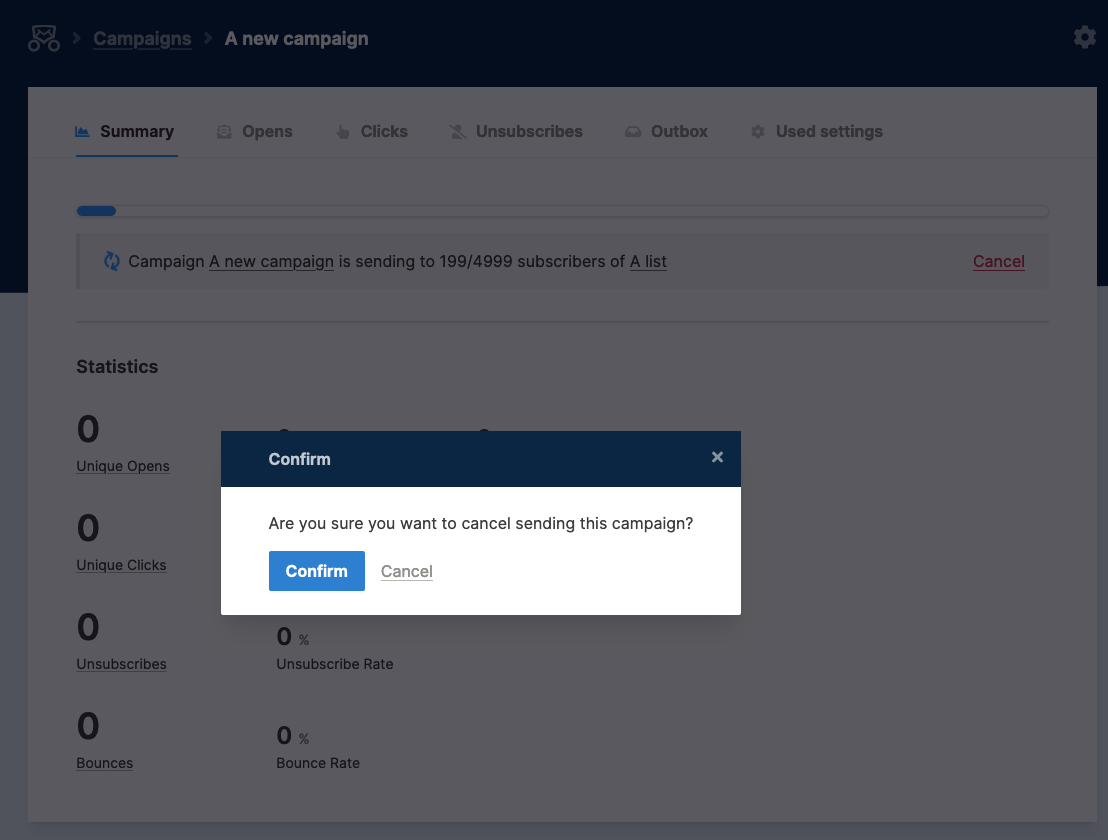
Task: Click the dialog question text
Action: click(x=481, y=523)
